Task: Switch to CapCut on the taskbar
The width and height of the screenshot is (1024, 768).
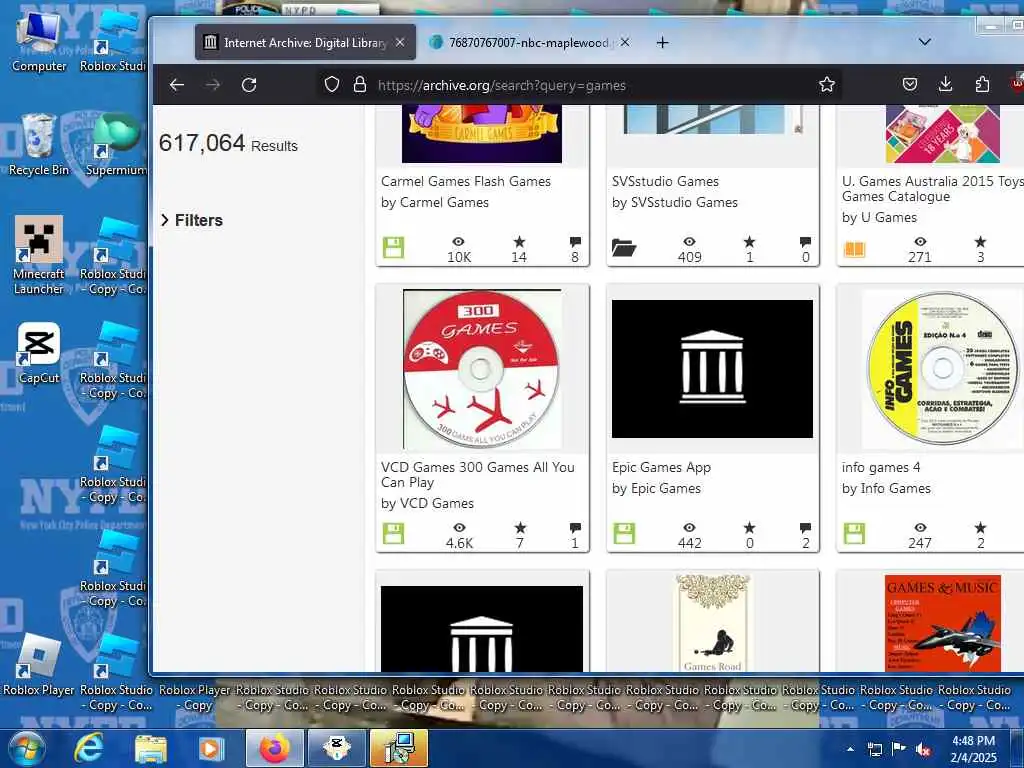Action: (x=337, y=748)
